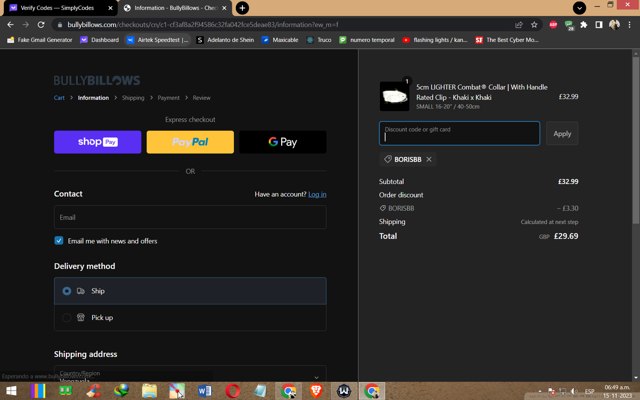The height and width of the screenshot is (400, 640).
Task: Focus the Email input field
Action: point(190,217)
